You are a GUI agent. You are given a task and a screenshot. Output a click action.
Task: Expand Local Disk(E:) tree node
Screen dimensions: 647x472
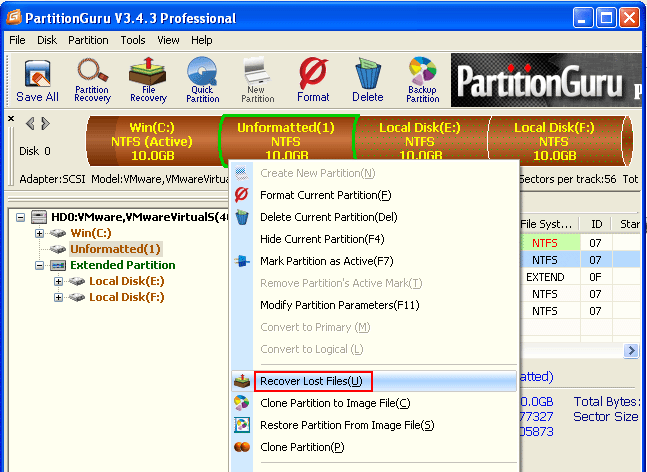[x=58, y=281]
